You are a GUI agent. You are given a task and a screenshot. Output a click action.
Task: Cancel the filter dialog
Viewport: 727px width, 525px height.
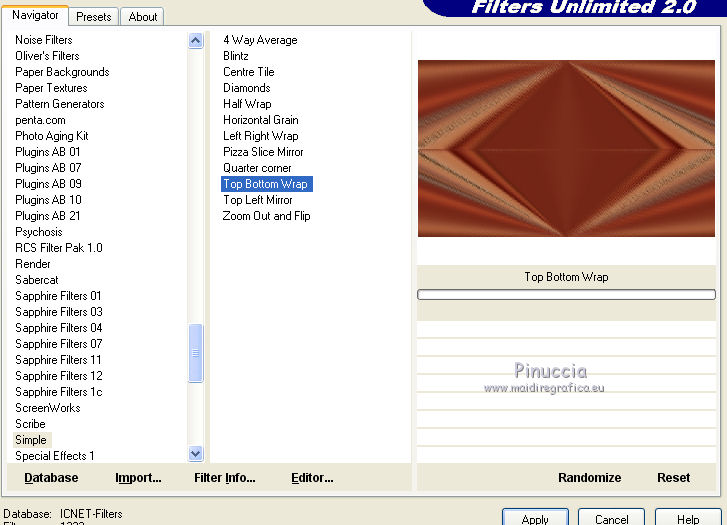click(x=611, y=518)
